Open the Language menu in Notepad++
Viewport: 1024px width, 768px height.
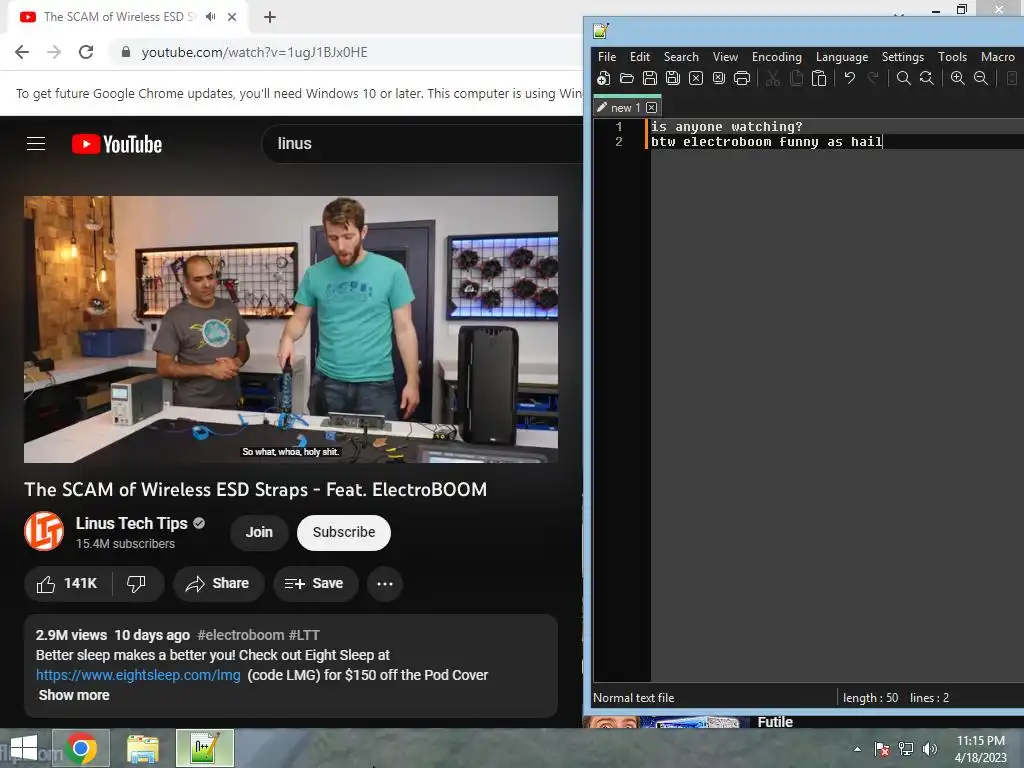842,57
